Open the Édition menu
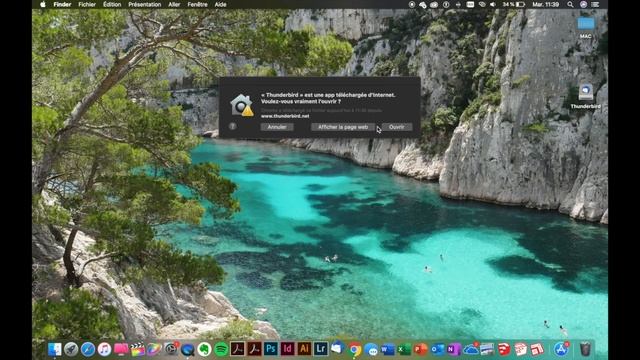The width and height of the screenshot is (640, 360). (x=112, y=4)
